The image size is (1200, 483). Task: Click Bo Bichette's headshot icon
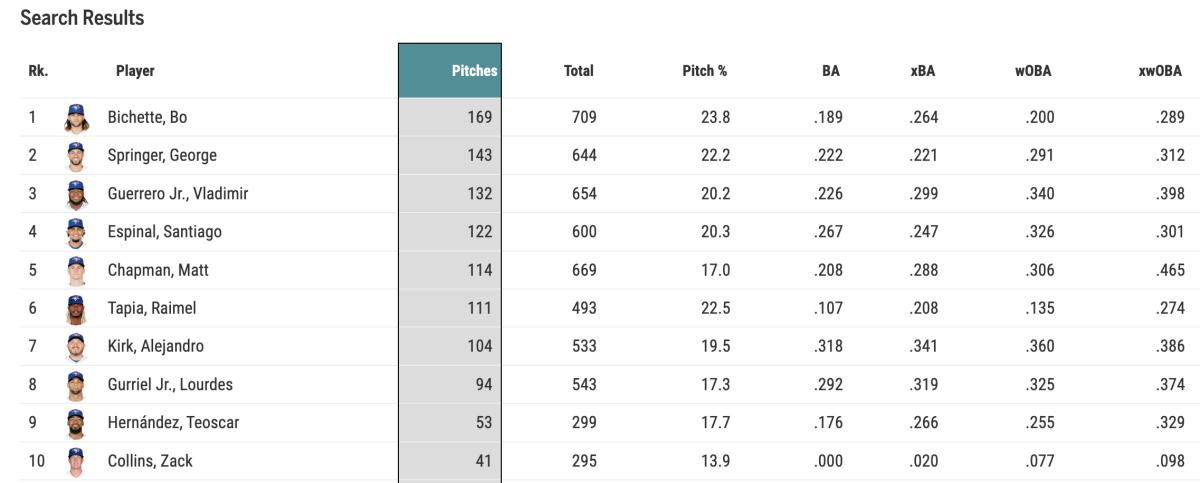click(75, 118)
